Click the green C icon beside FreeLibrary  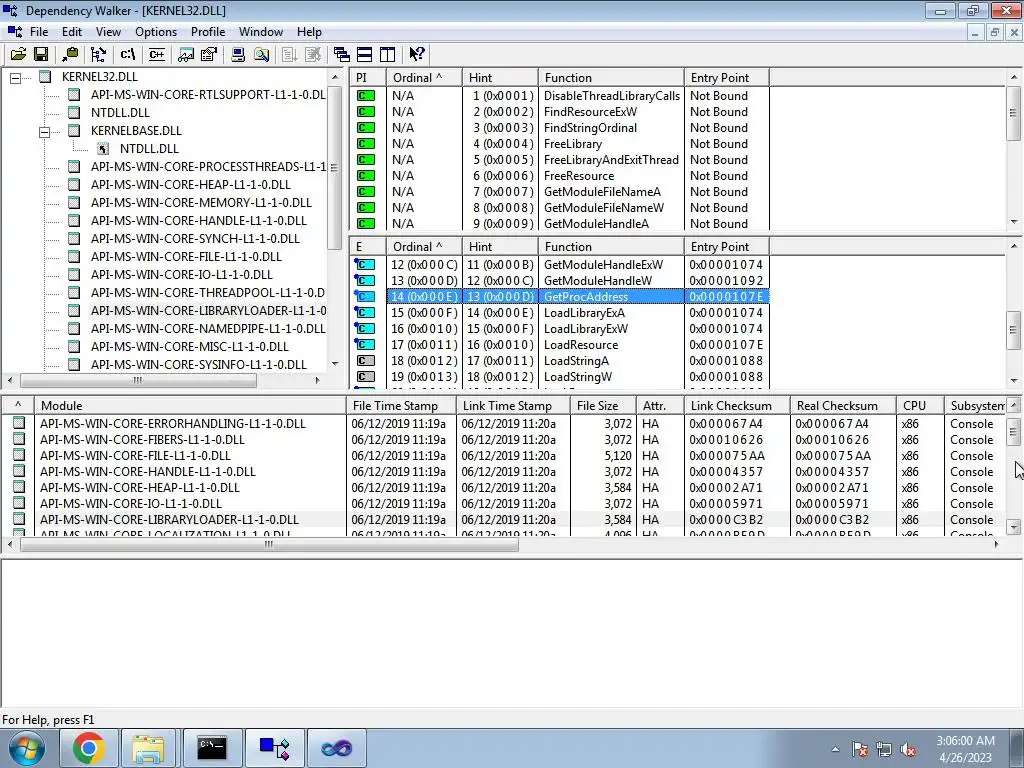coord(366,144)
